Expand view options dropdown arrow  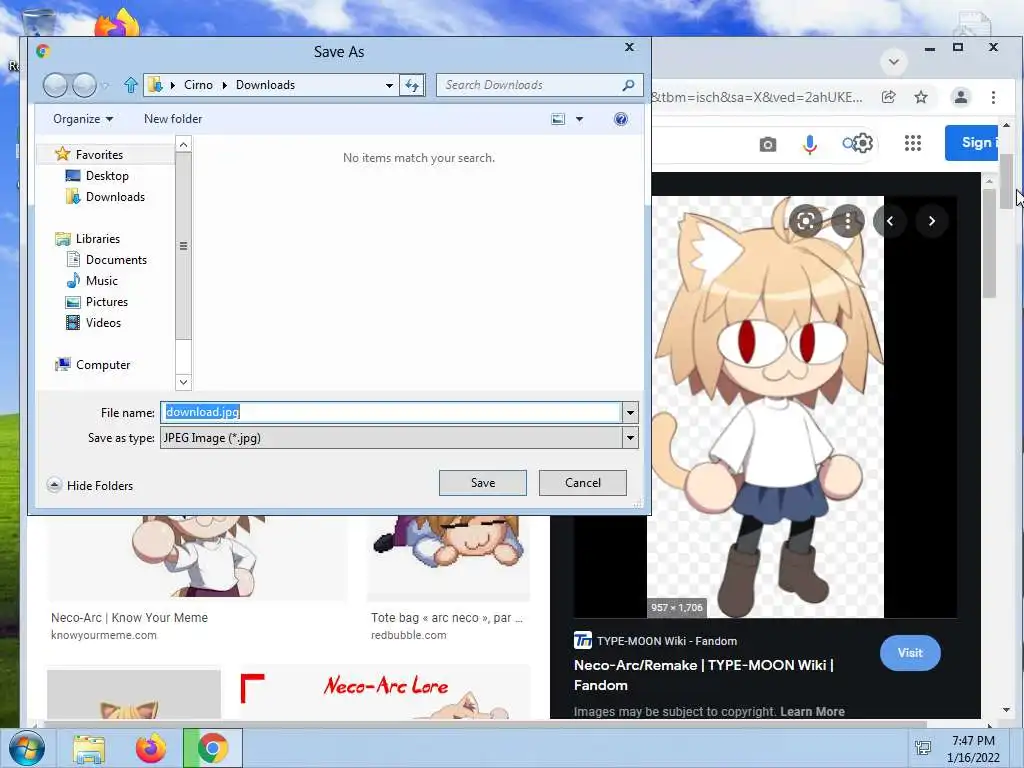coord(579,119)
